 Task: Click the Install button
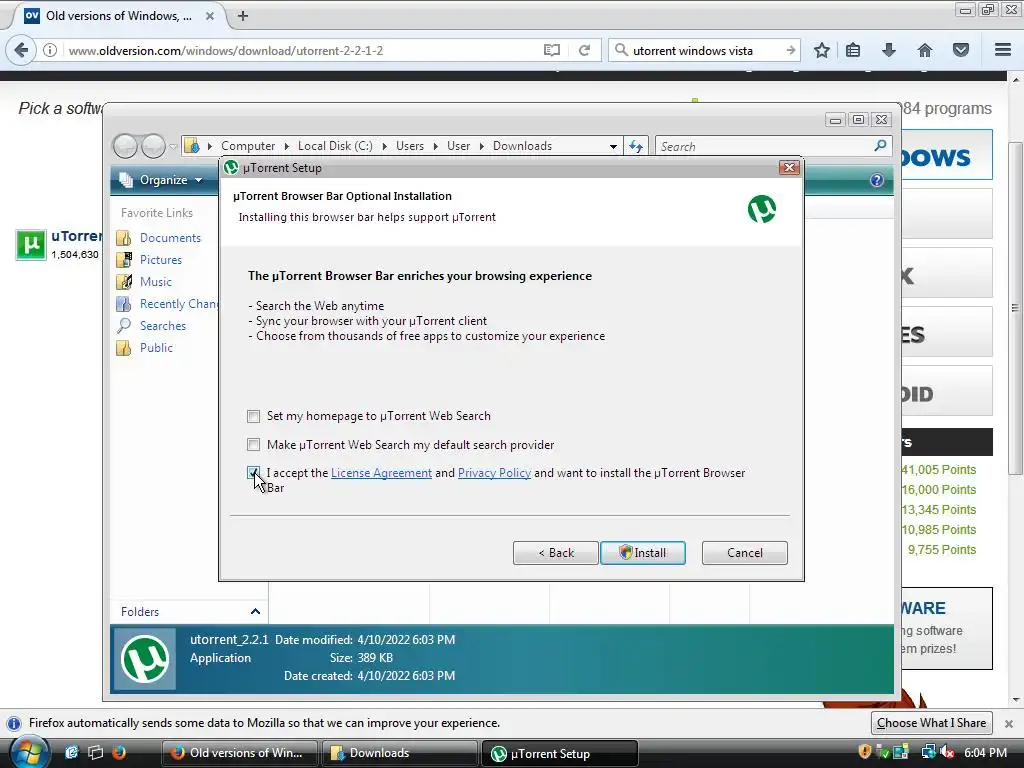tap(643, 552)
